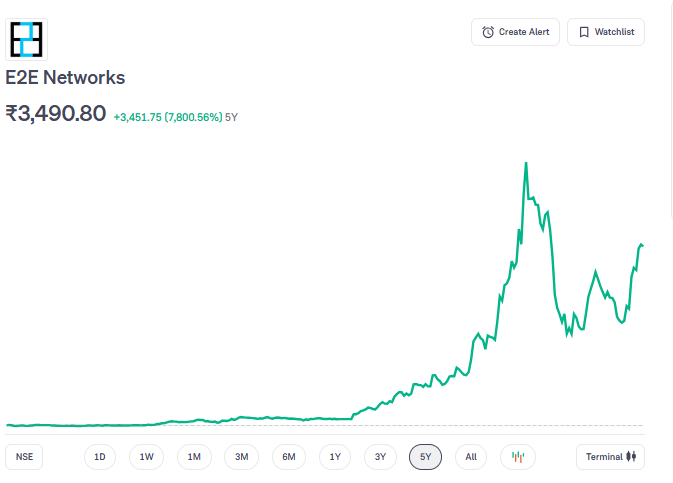This screenshot has height=483, width=673.
Task: Click the ₹3,490.80 current price text
Action: 56,114
